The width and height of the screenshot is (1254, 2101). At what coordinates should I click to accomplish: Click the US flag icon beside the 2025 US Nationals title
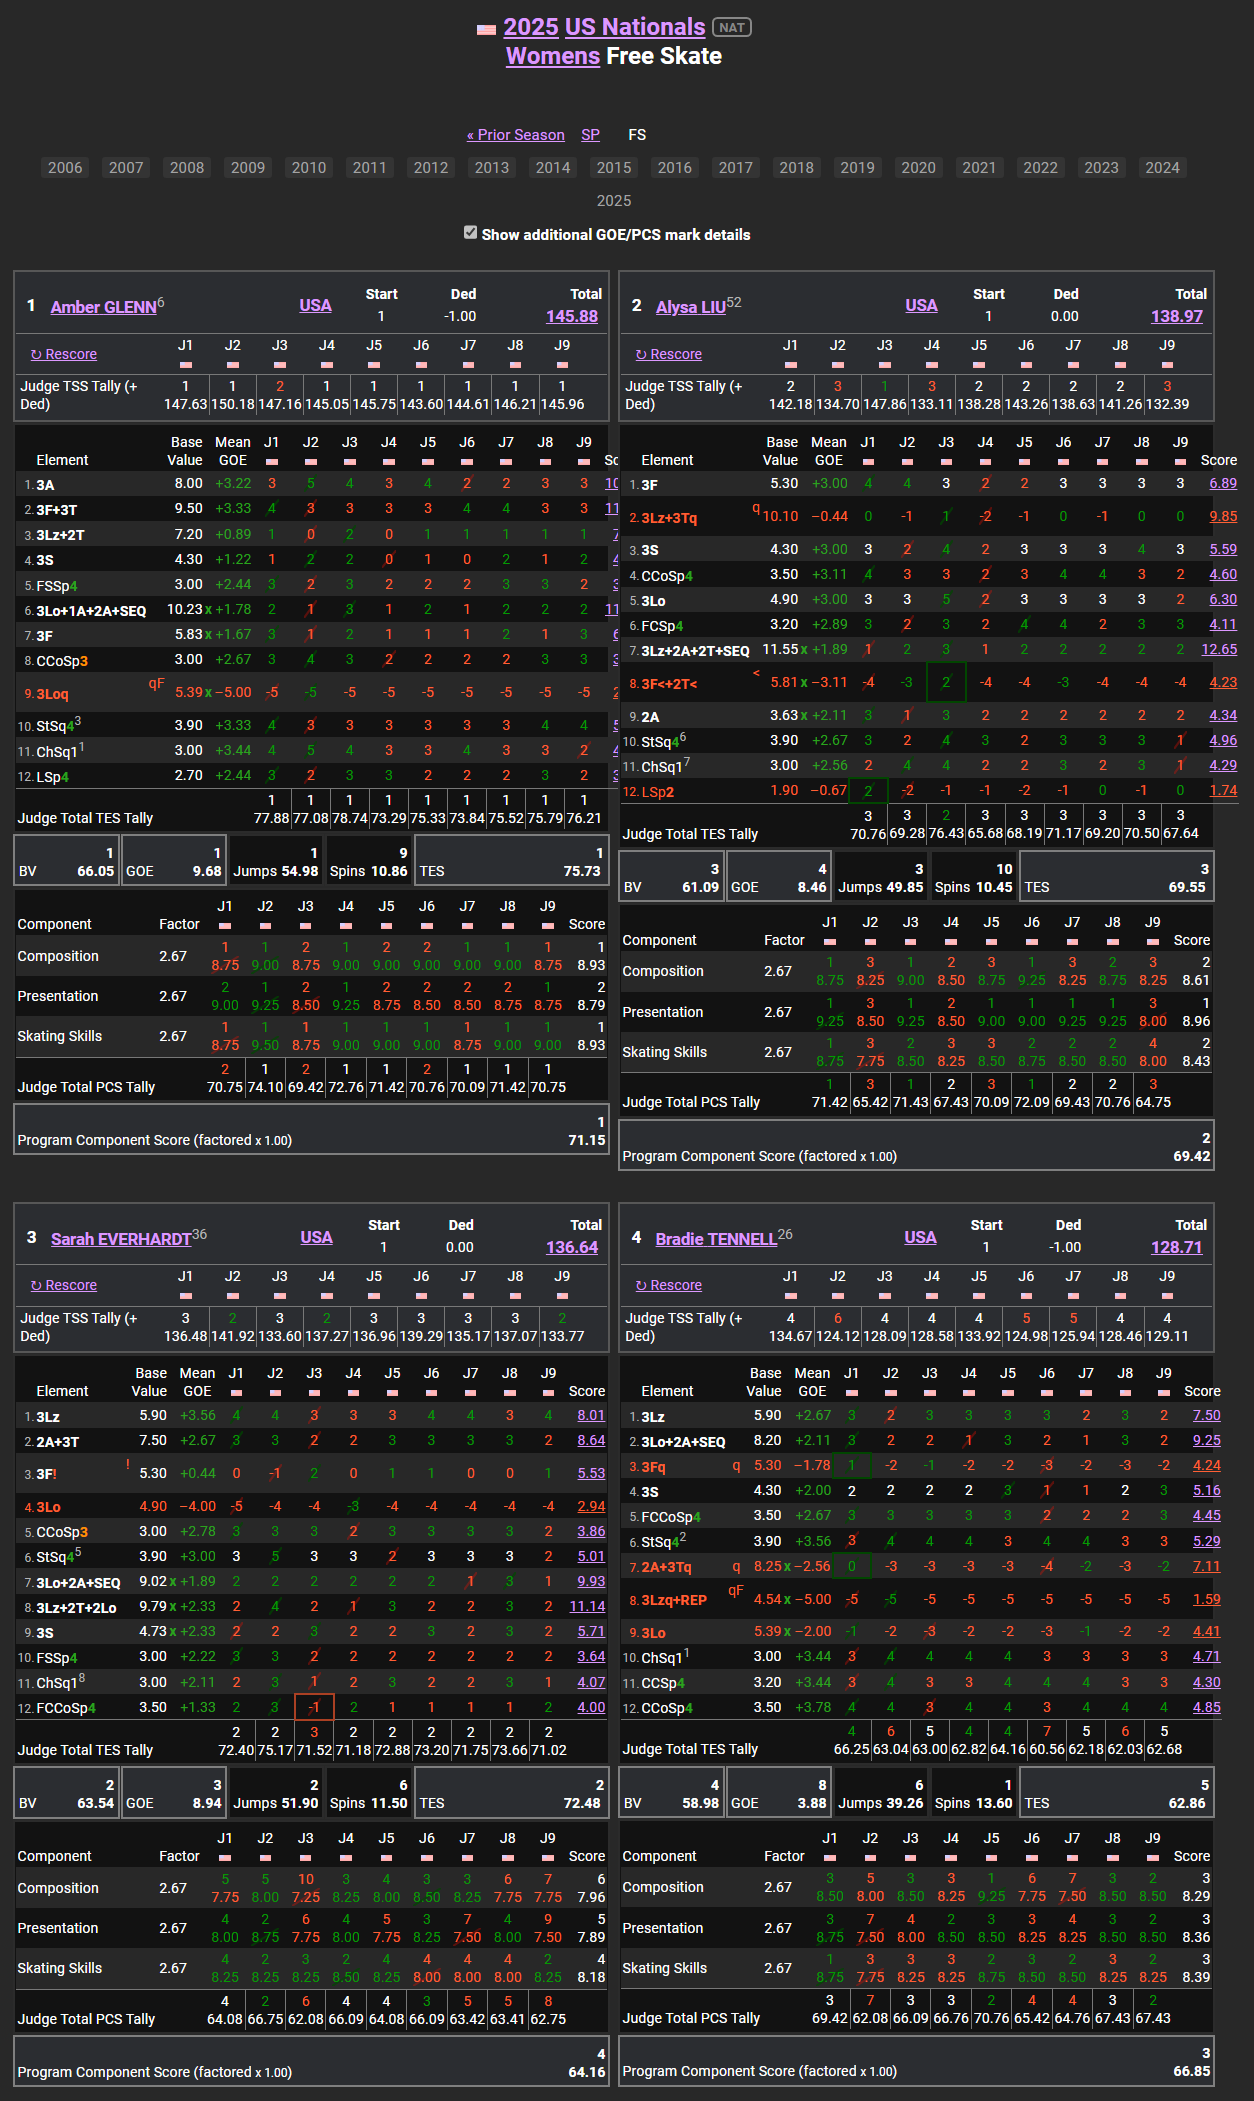486,29
